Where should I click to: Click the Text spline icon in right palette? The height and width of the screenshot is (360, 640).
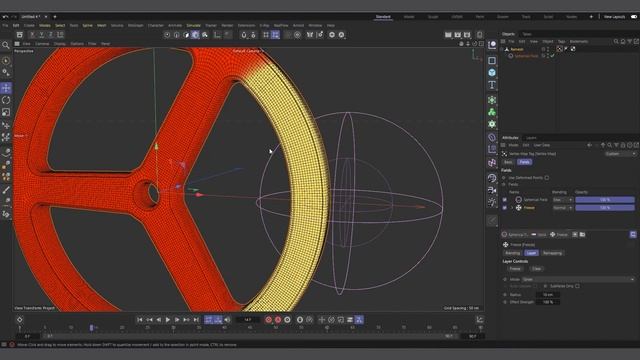492,85
